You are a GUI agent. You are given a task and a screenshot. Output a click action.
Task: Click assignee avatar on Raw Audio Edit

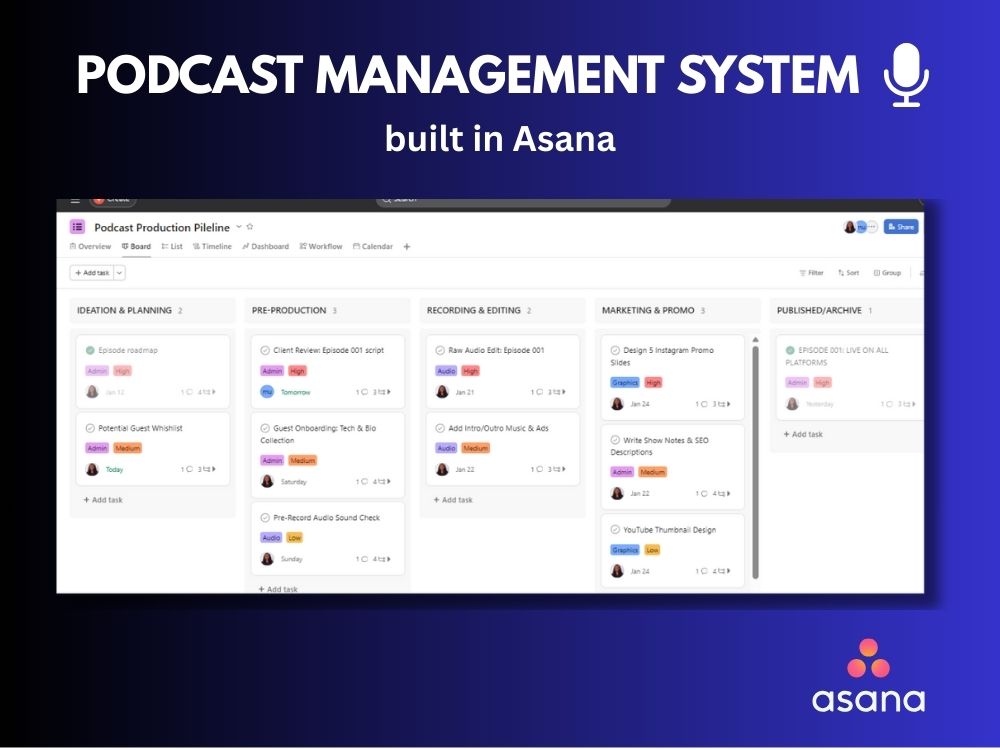click(x=442, y=392)
